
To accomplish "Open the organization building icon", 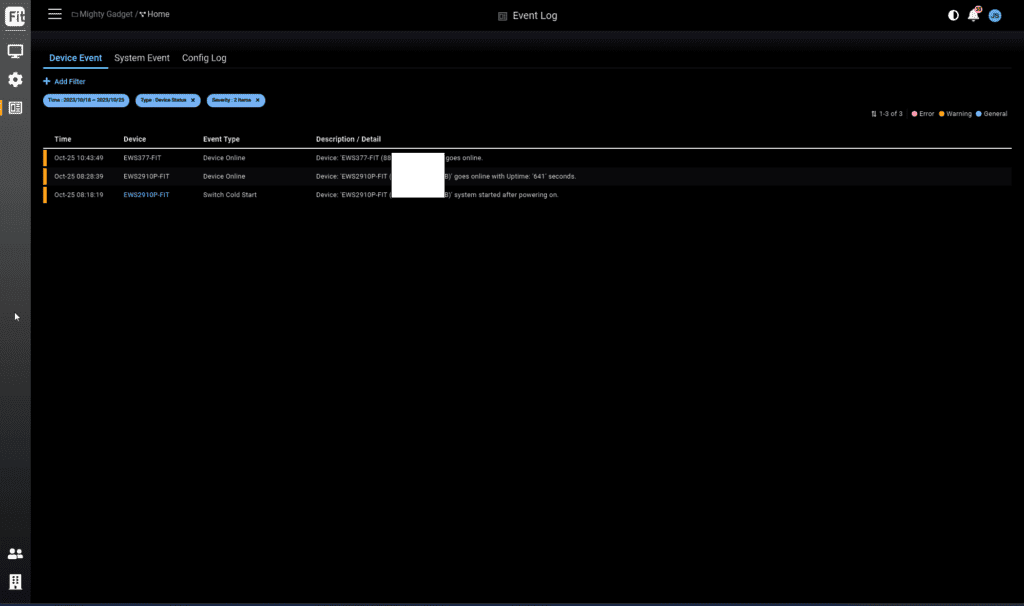I will pyautogui.click(x=15, y=582).
